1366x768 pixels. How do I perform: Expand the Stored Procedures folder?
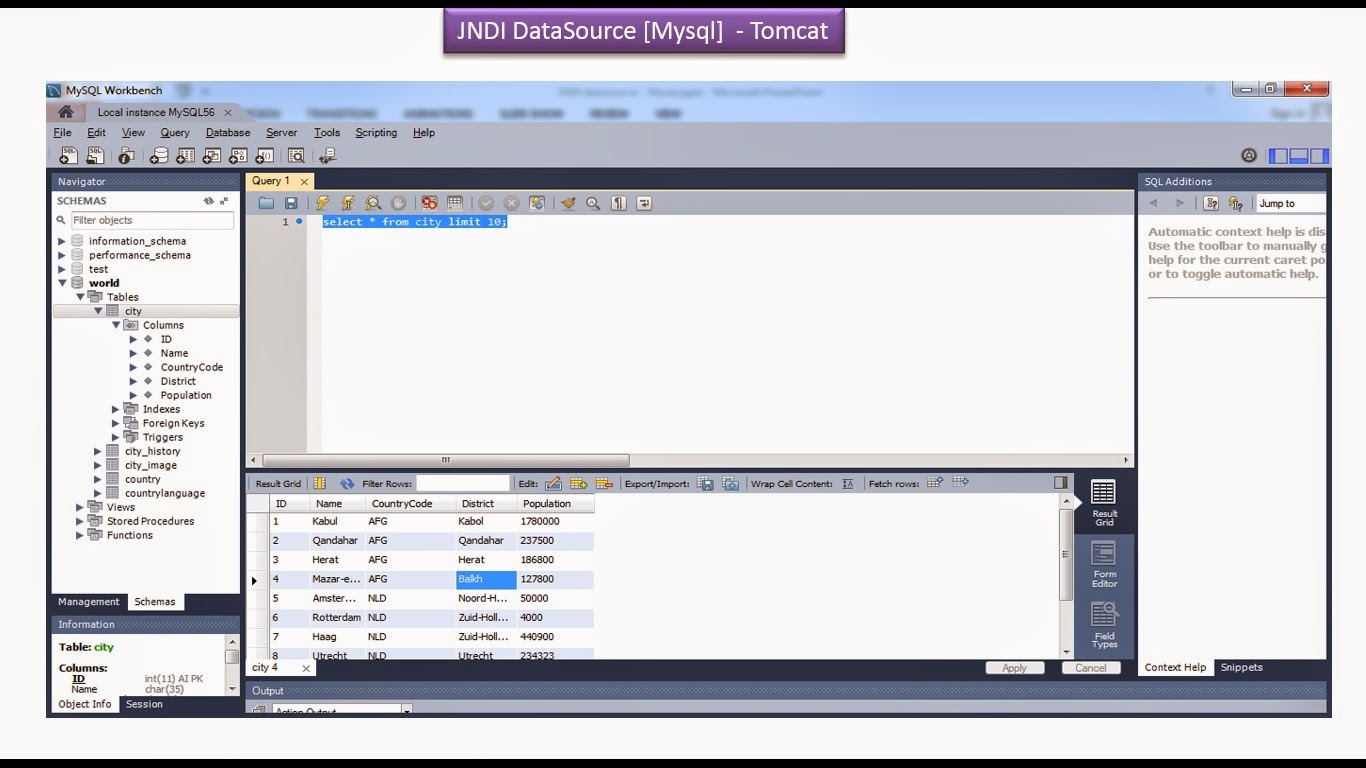tap(80, 521)
